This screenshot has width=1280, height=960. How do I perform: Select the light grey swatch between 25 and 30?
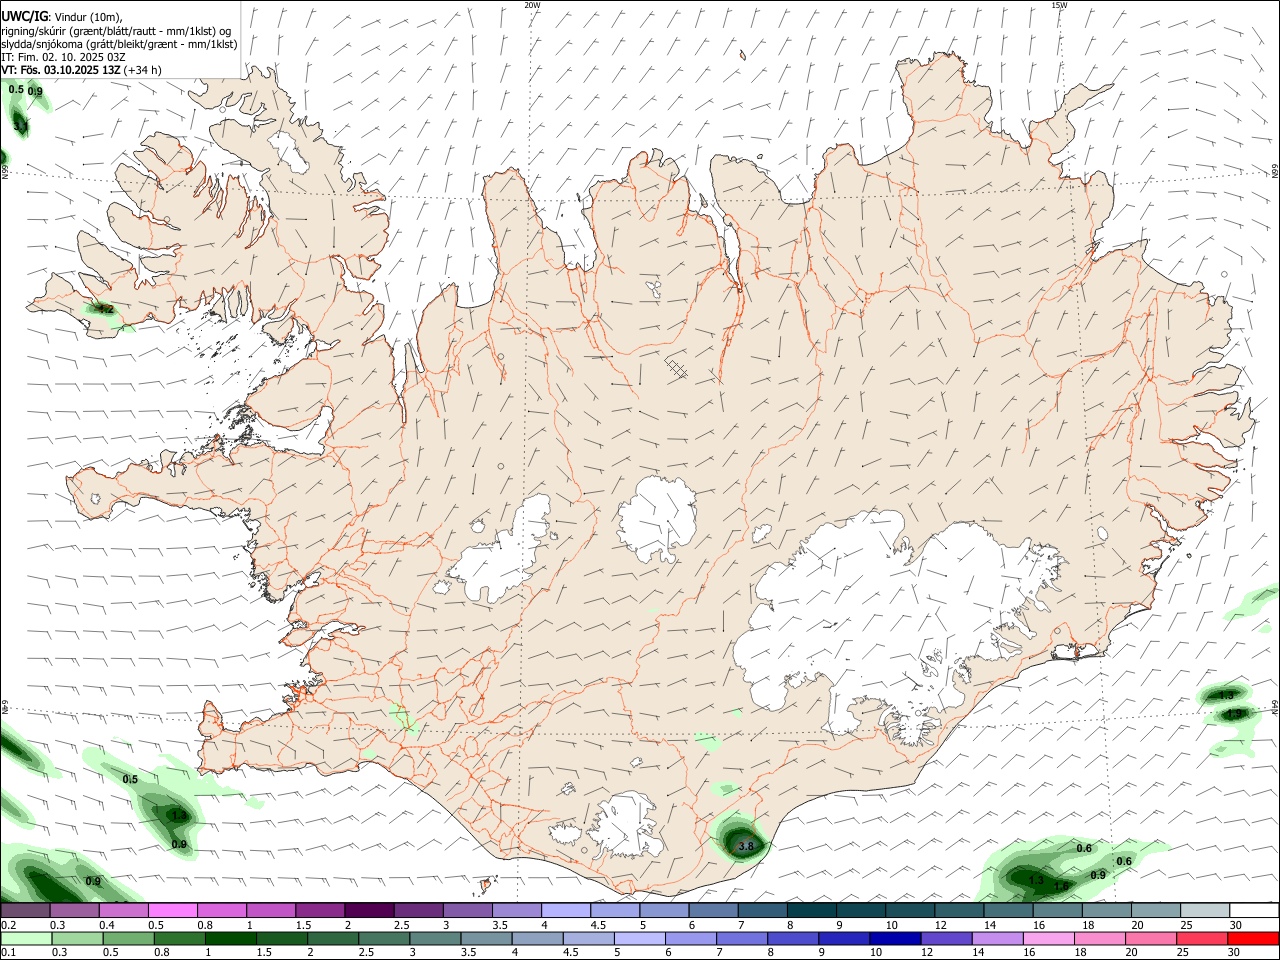click(x=1205, y=910)
